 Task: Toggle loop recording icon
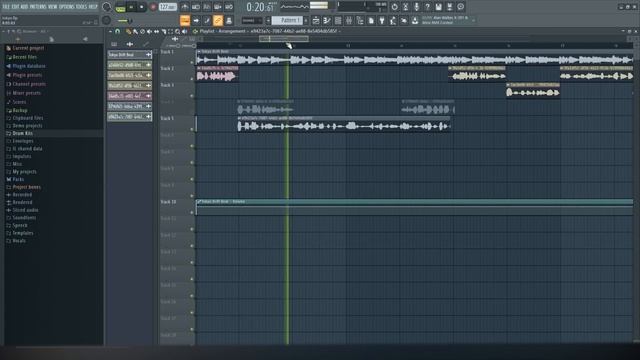(229, 7)
